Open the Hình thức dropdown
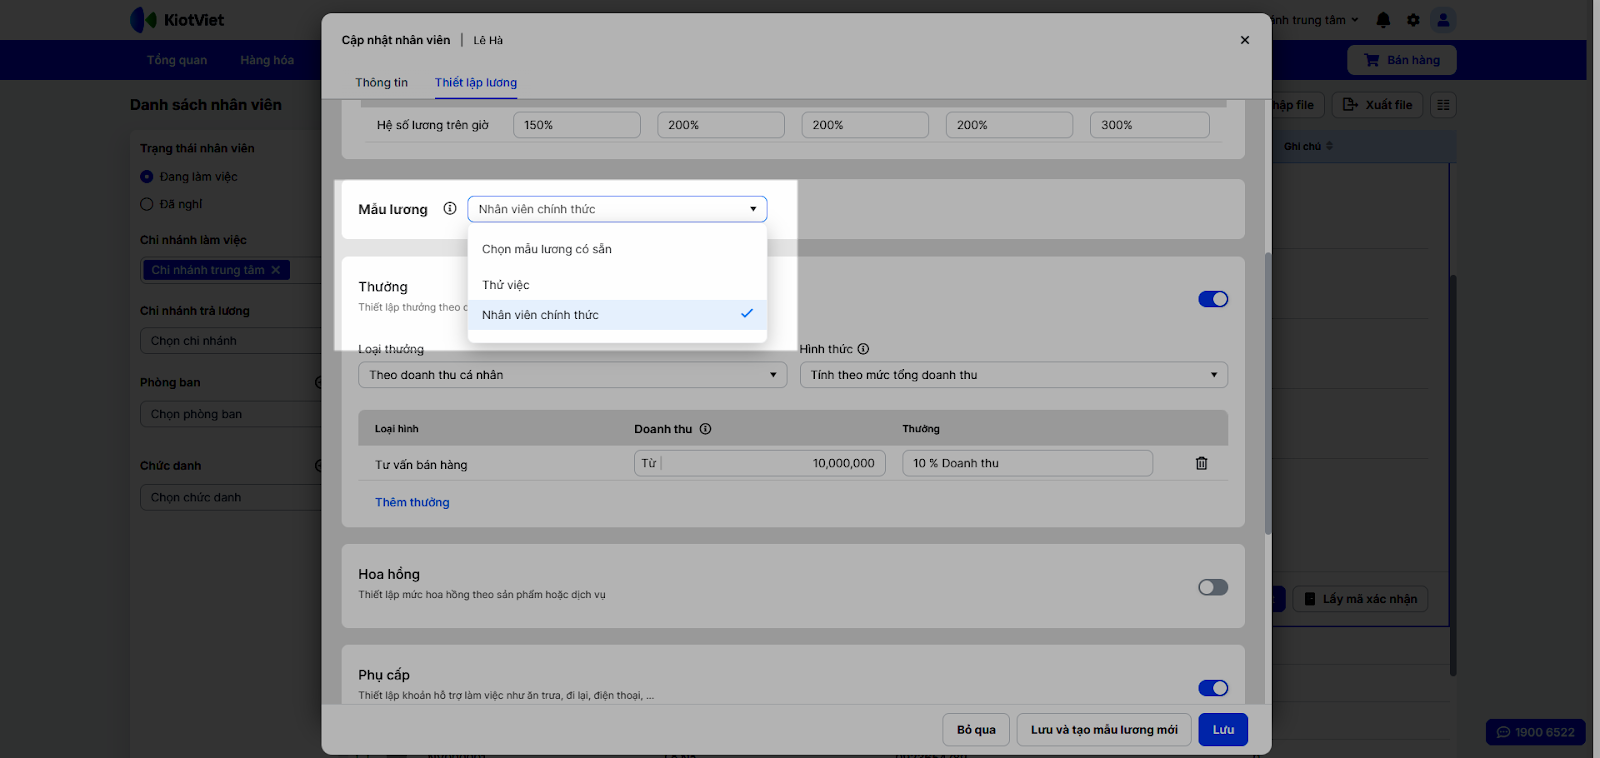Screen dimensions: 1600x758 (x=1013, y=375)
